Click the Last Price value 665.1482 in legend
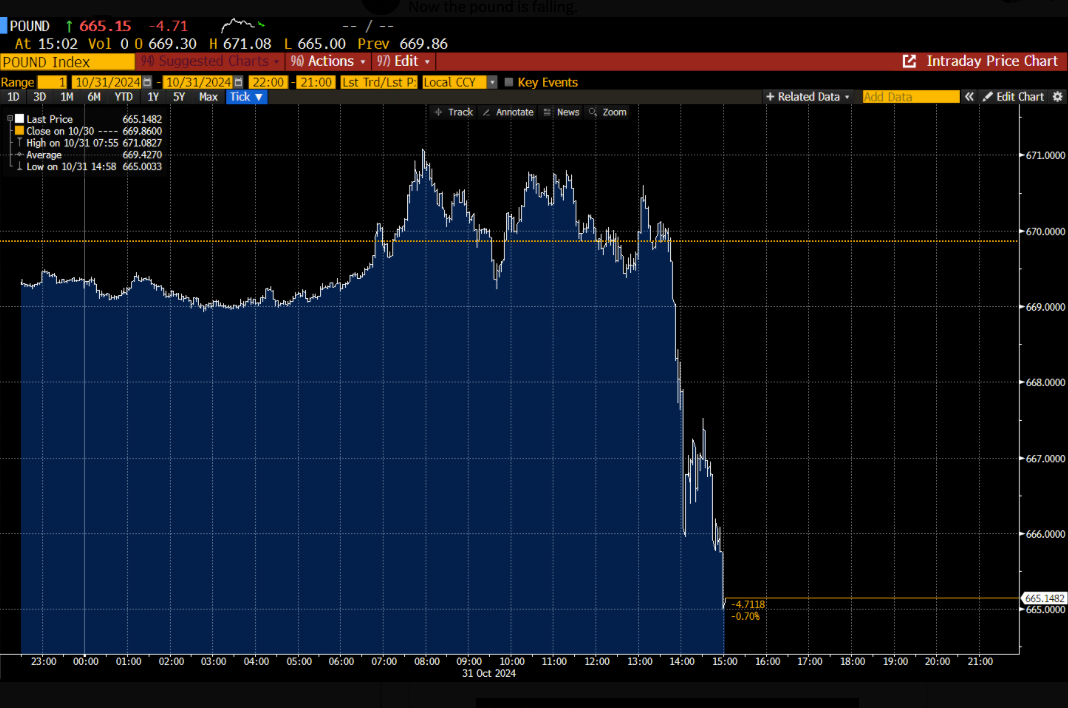1068x708 pixels. pos(142,119)
